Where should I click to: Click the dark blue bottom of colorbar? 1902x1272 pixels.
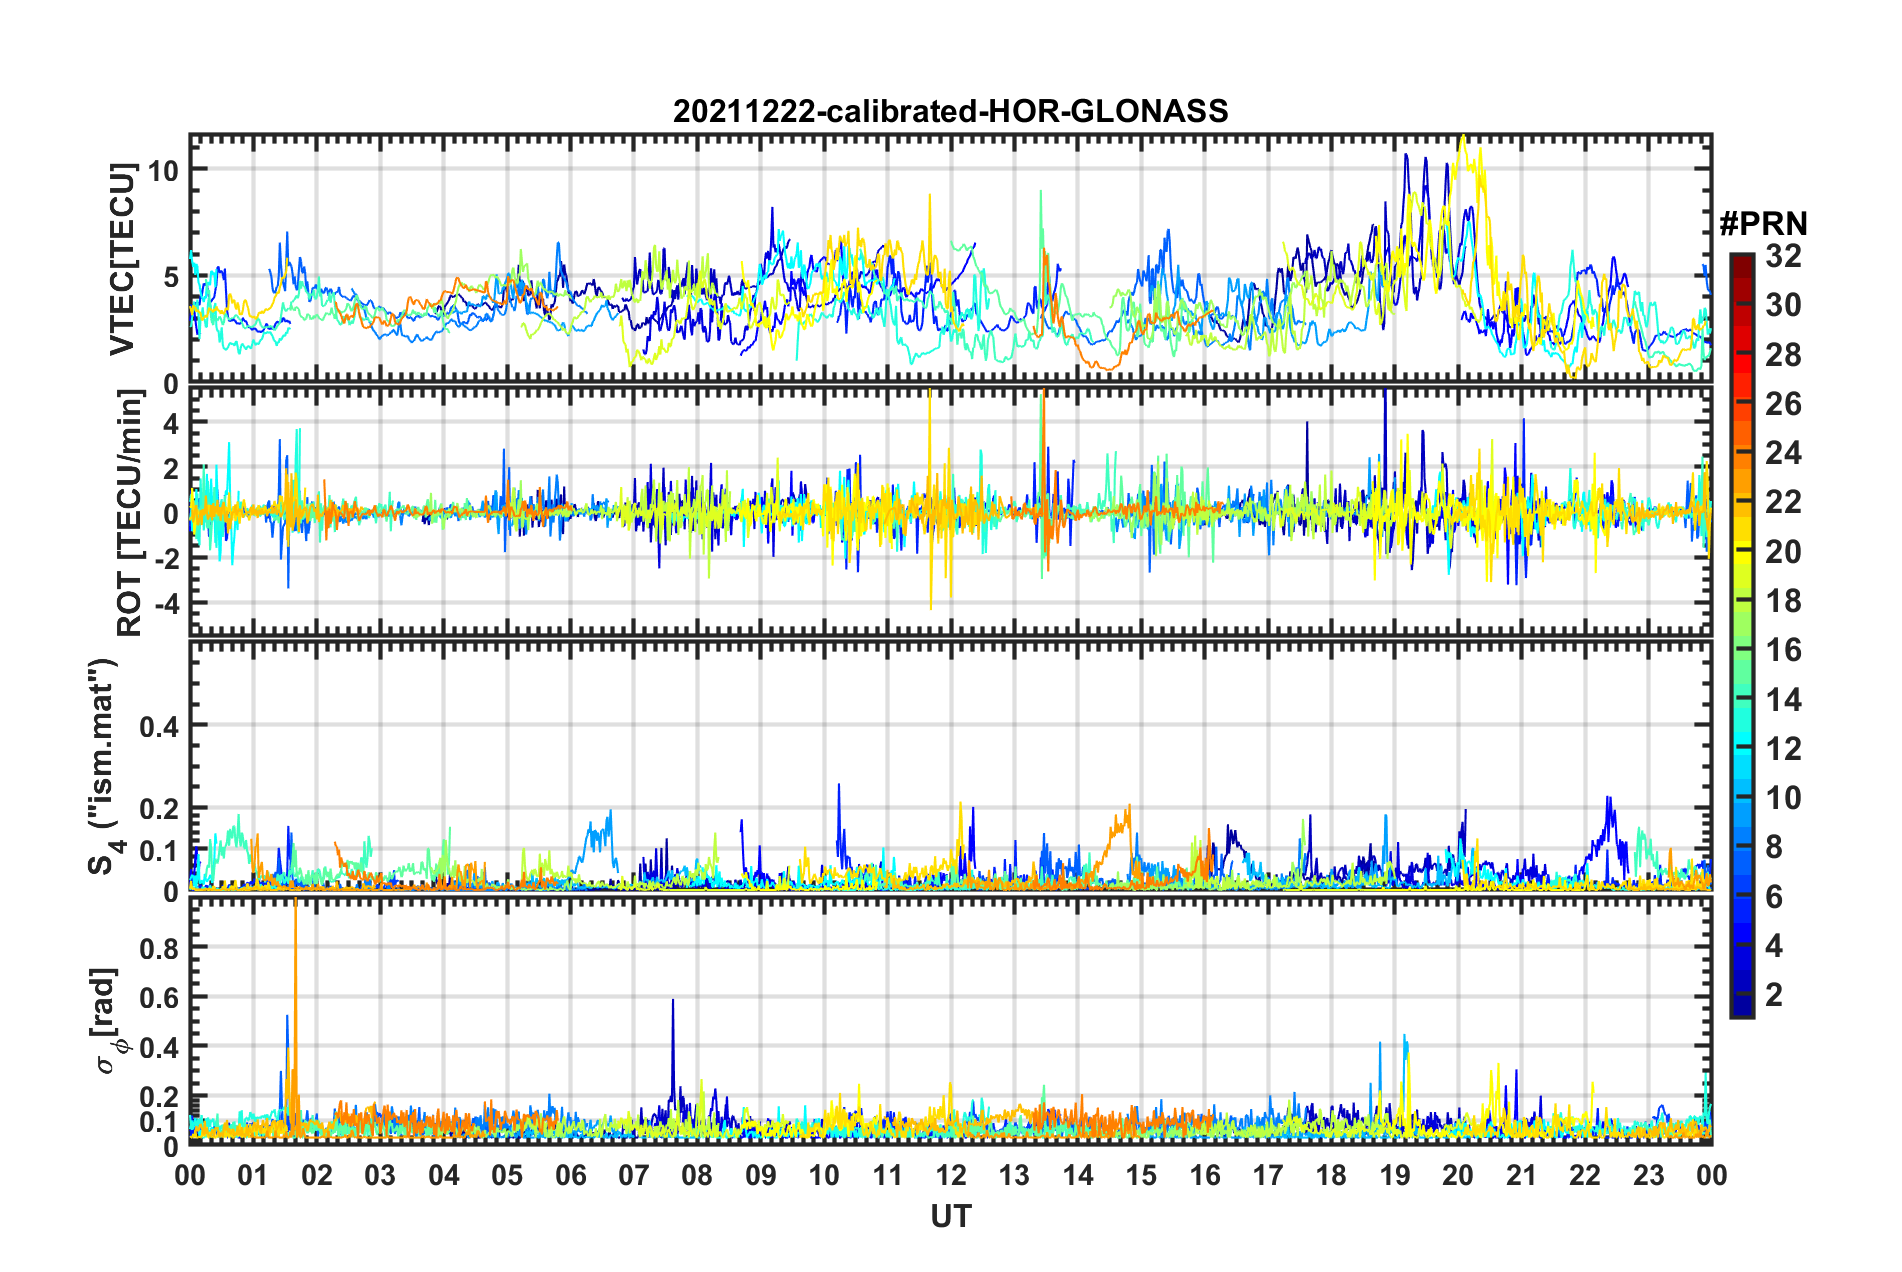click(1741, 1008)
